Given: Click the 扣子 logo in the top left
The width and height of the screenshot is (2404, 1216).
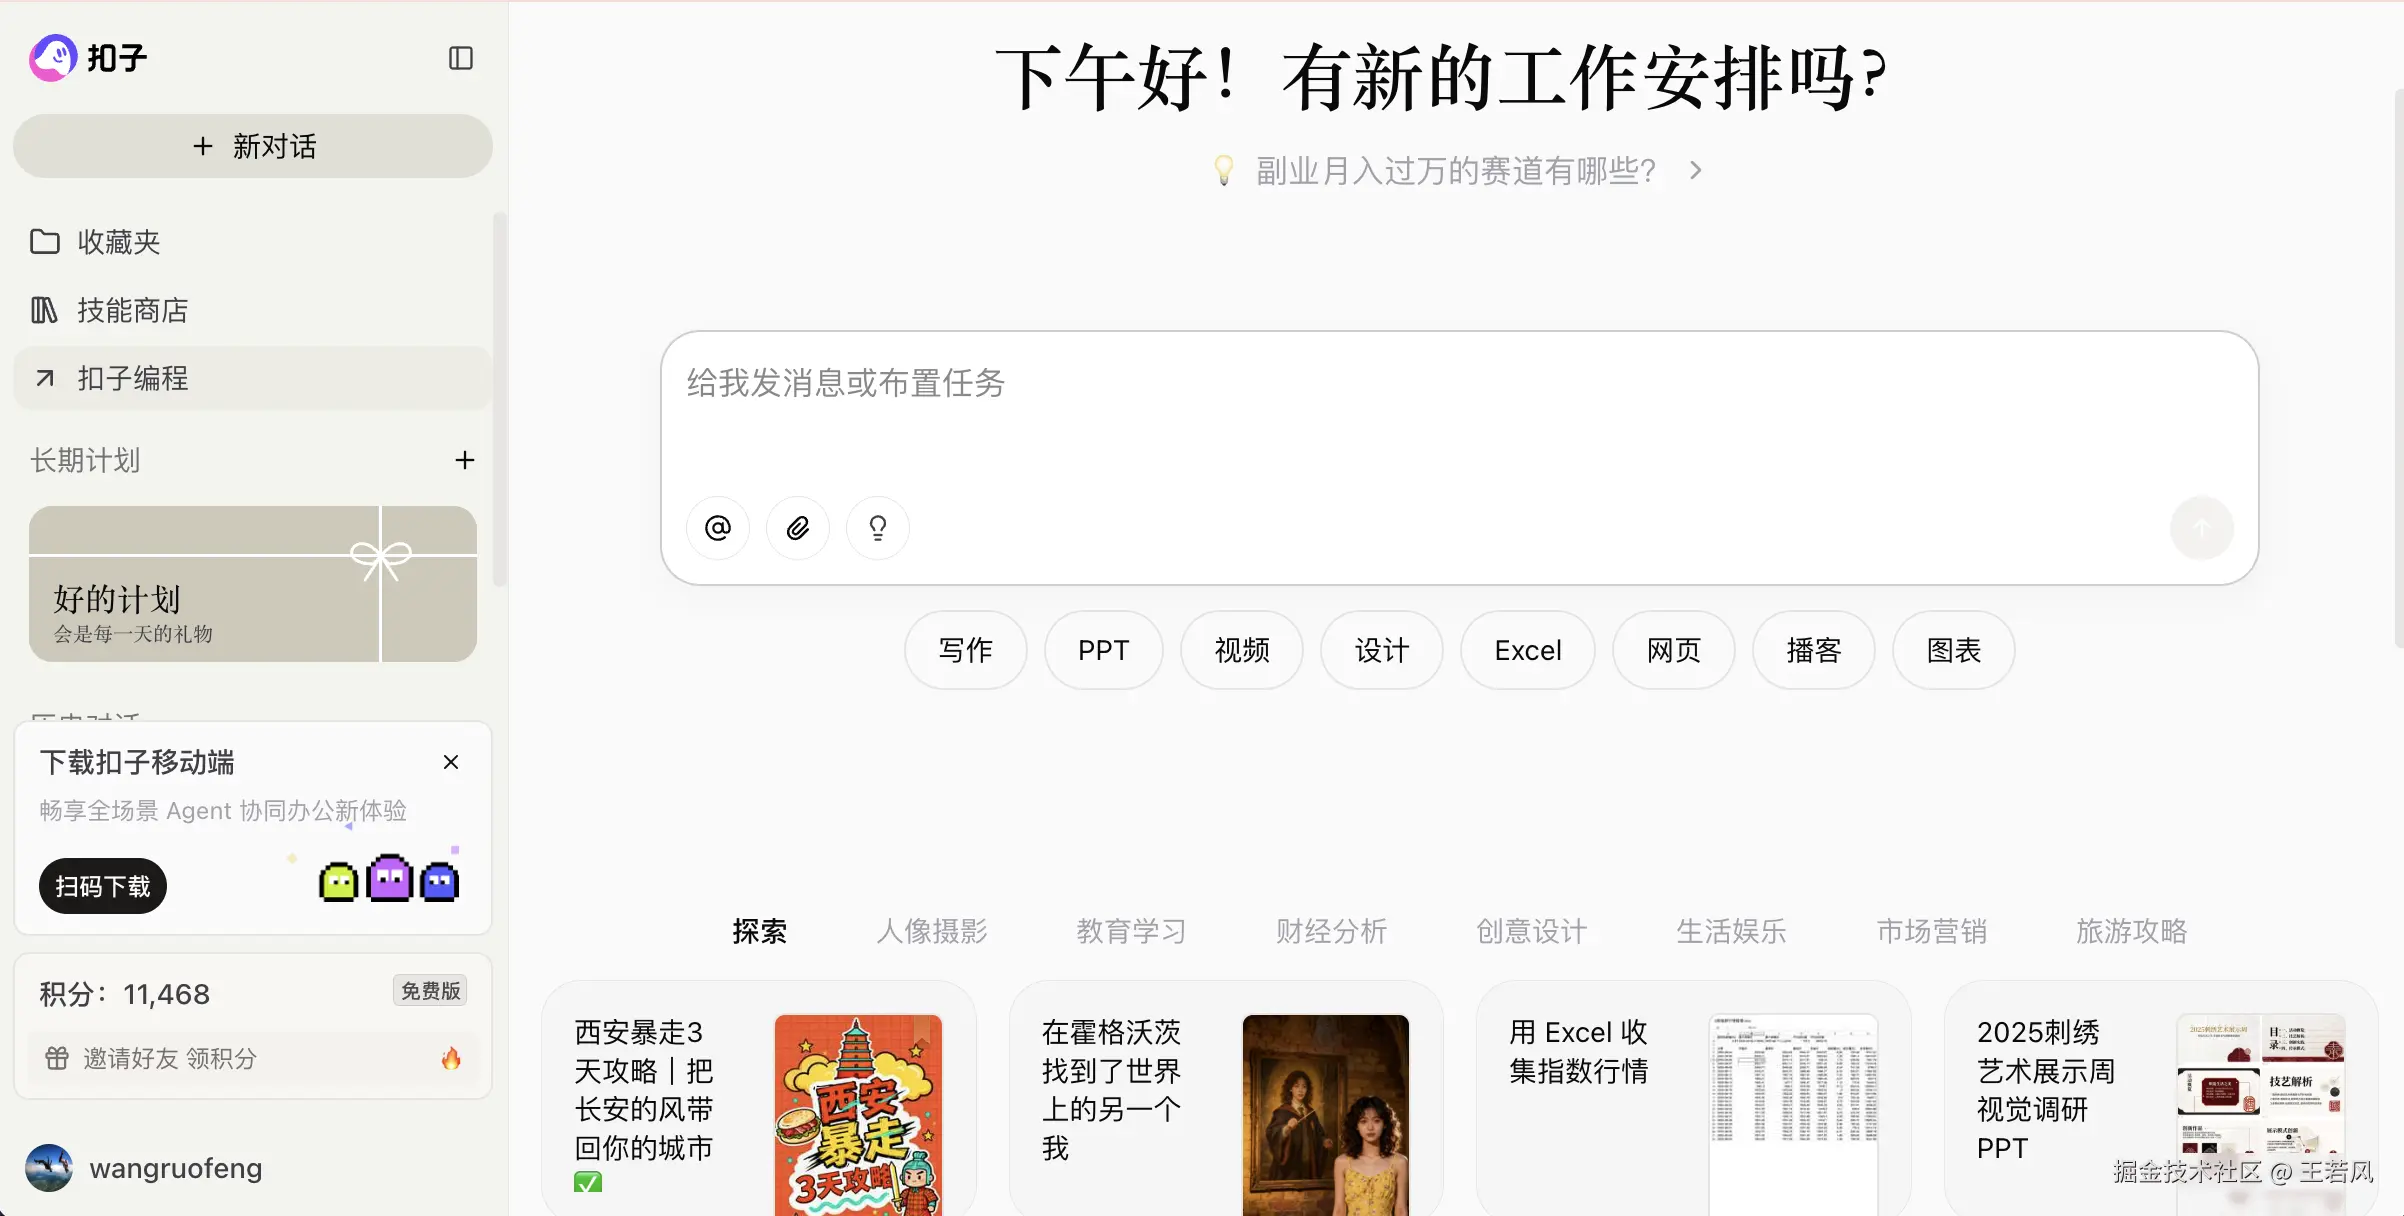Looking at the screenshot, I should click(x=88, y=58).
